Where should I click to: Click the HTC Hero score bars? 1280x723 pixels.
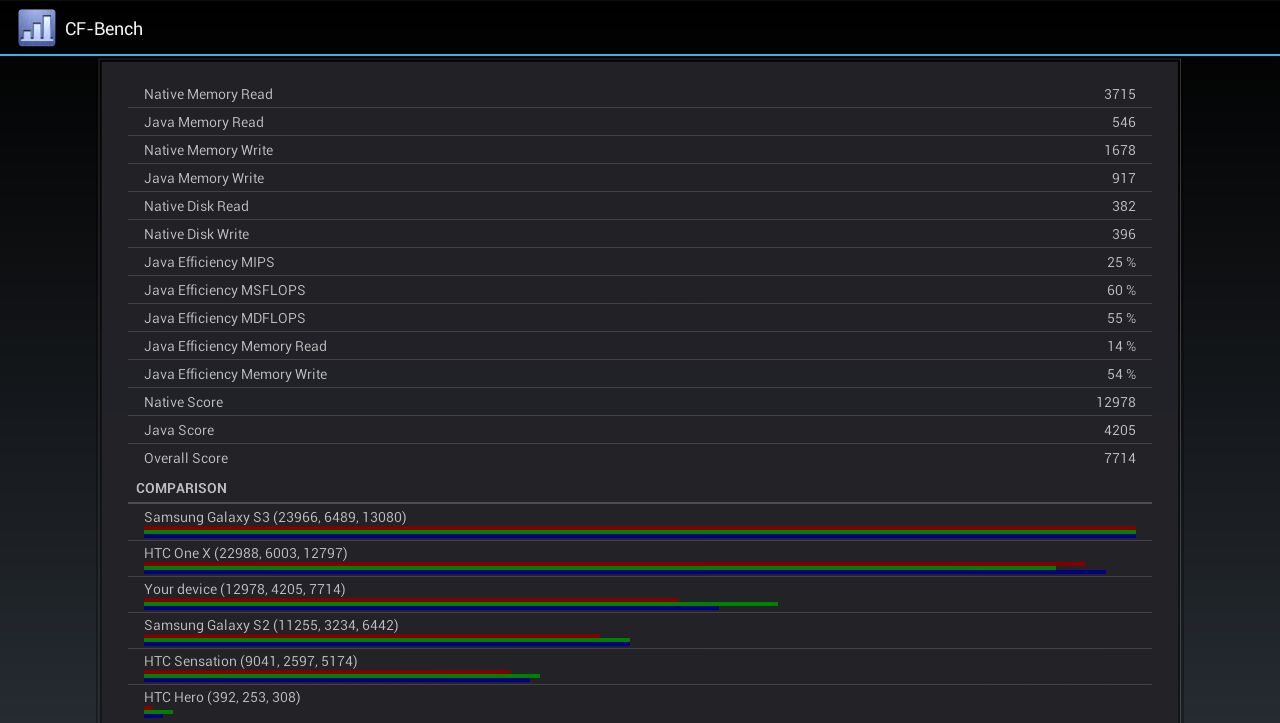point(158,711)
